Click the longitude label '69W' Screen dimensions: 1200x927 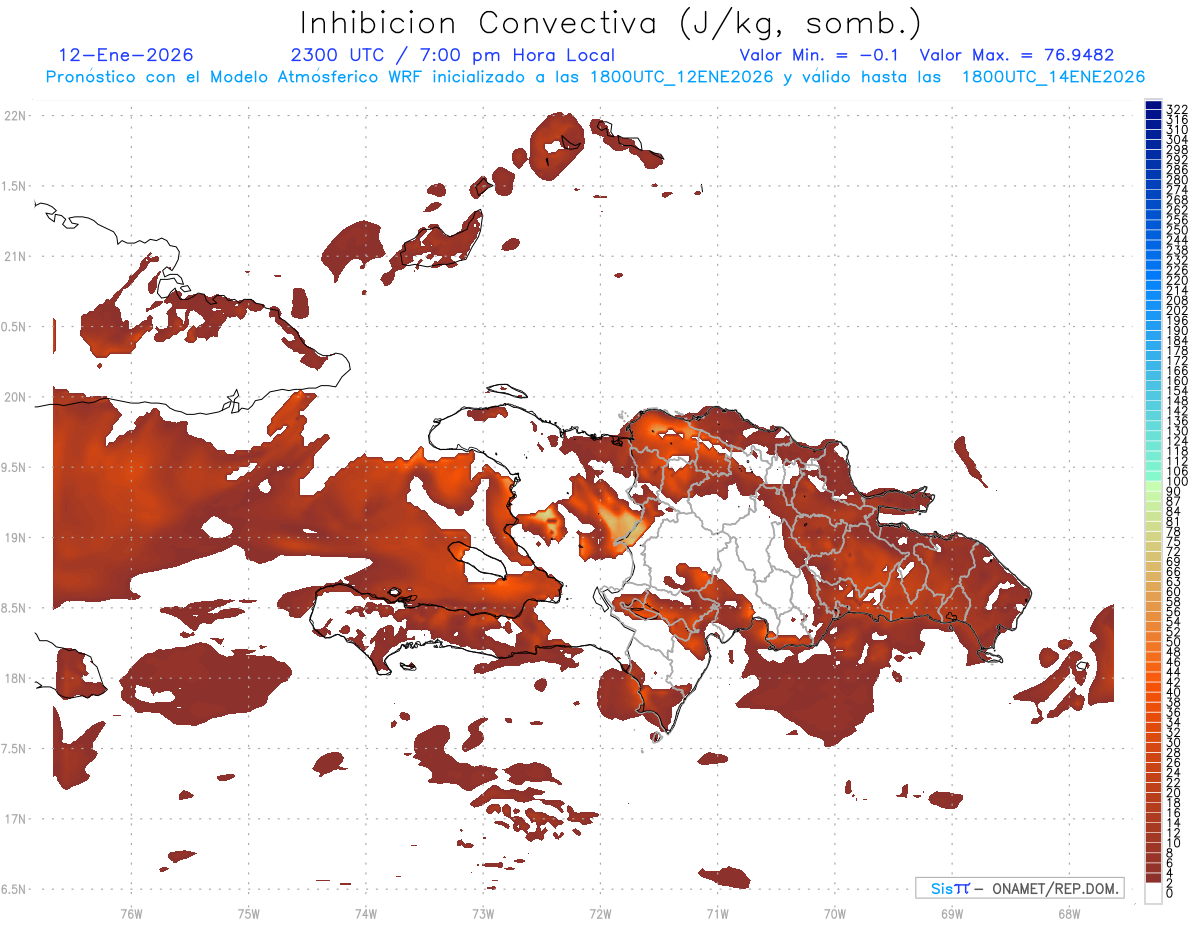(952, 913)
